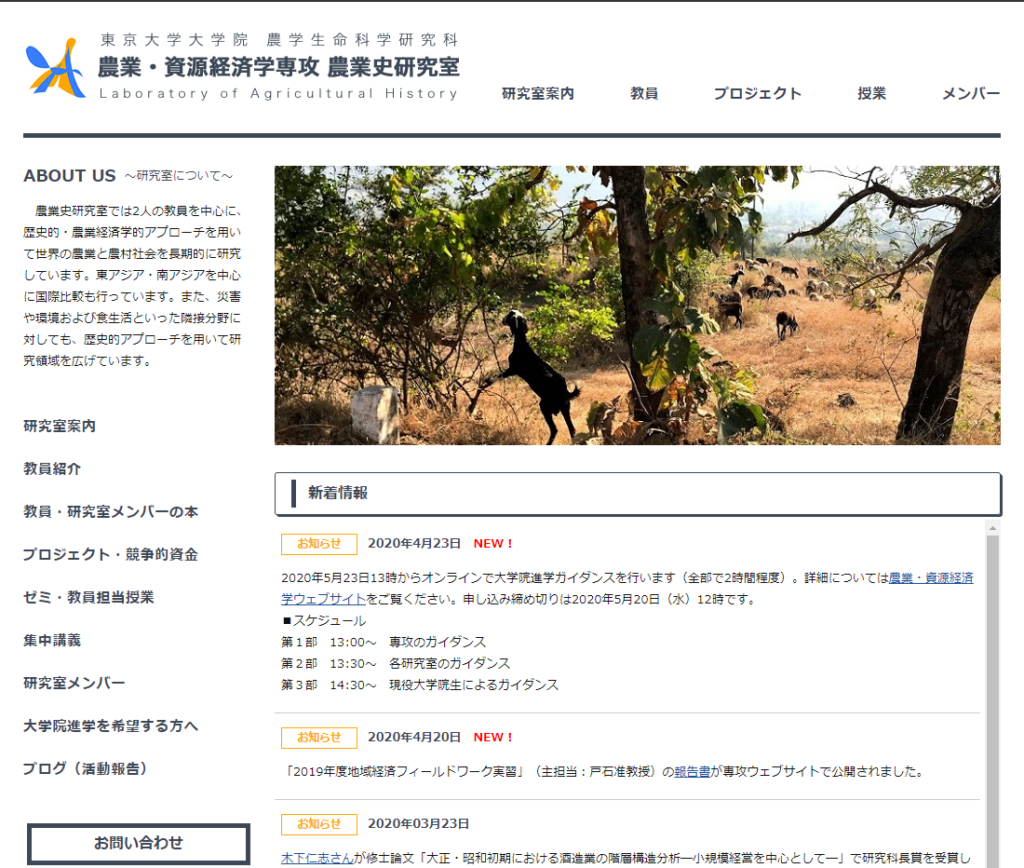
Task: Follow the 農業・資源経済学ウェブサイト link
Action: coord(931,578)
